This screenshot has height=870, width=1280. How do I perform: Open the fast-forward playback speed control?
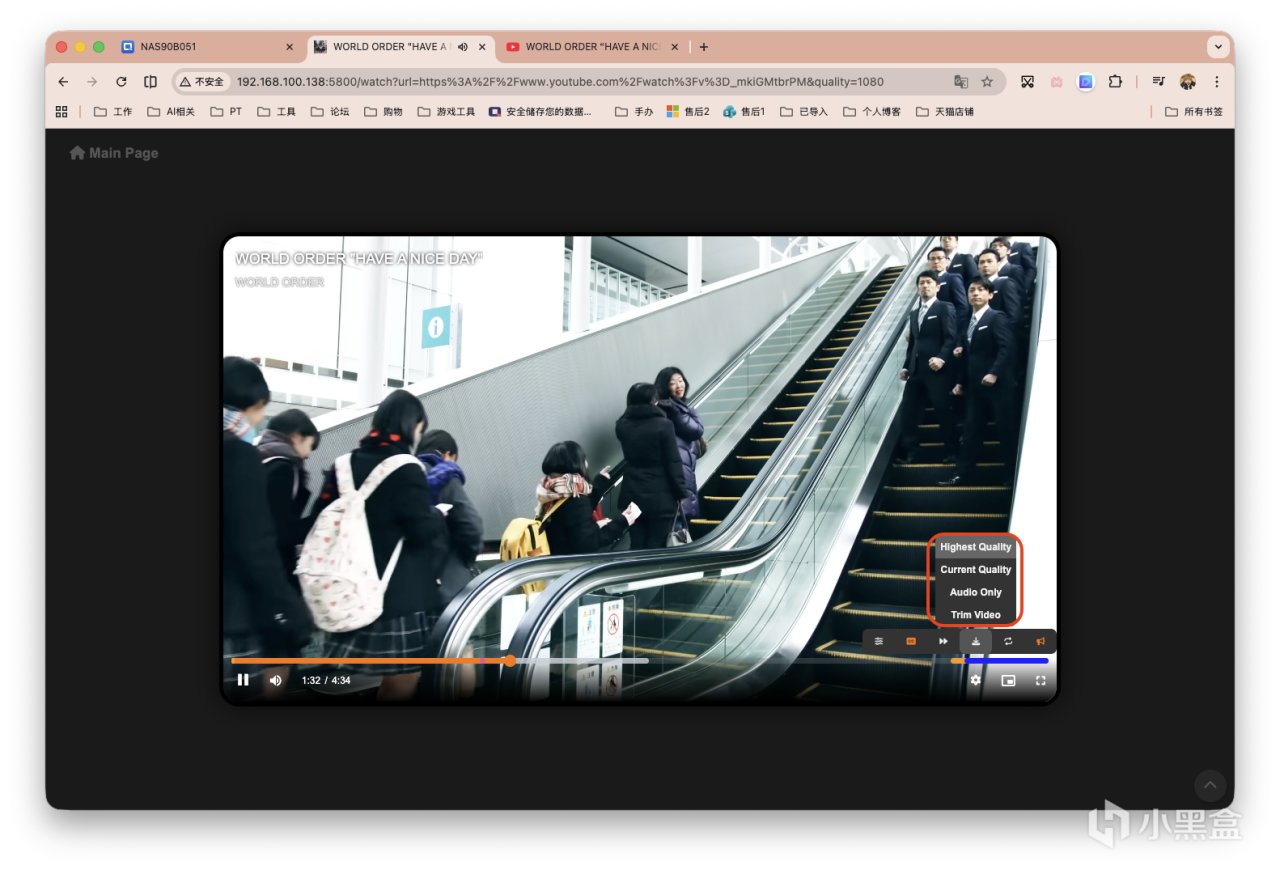943,641
